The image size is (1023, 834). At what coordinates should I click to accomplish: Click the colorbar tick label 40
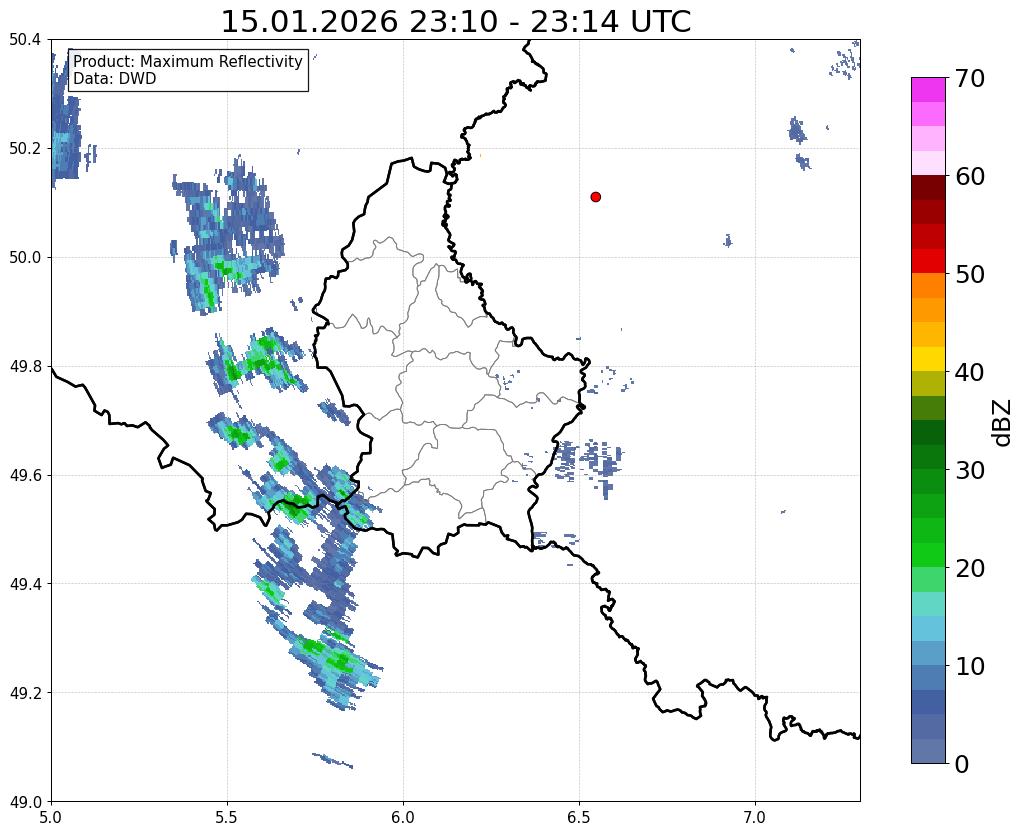pyautogui.click(x=969, y=372)
